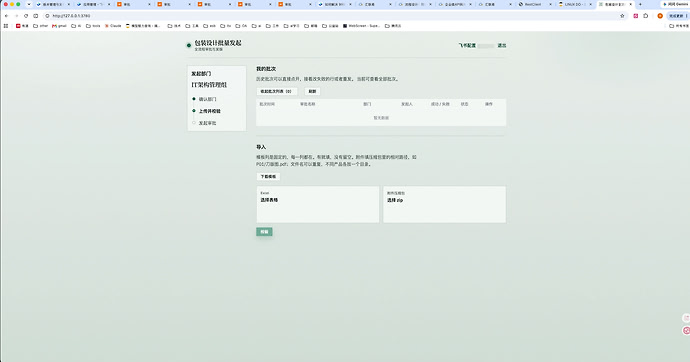The width and height of the screenshot is (690, 362).
Task: Bookmark this page with the star icon
Action: 622,16
